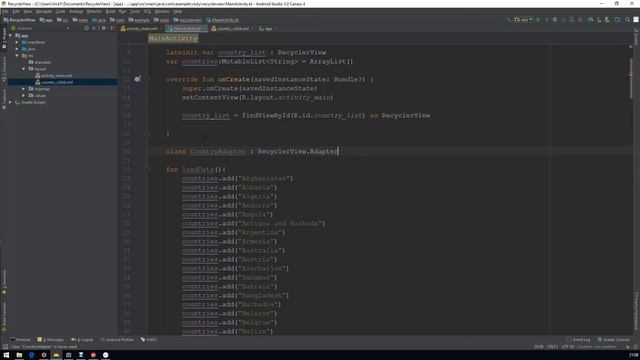Viewport: 640px width, 360px height.
Task: Click the Debug app toolbar icon
Action: pyautogui.click(x=555, y=20)
